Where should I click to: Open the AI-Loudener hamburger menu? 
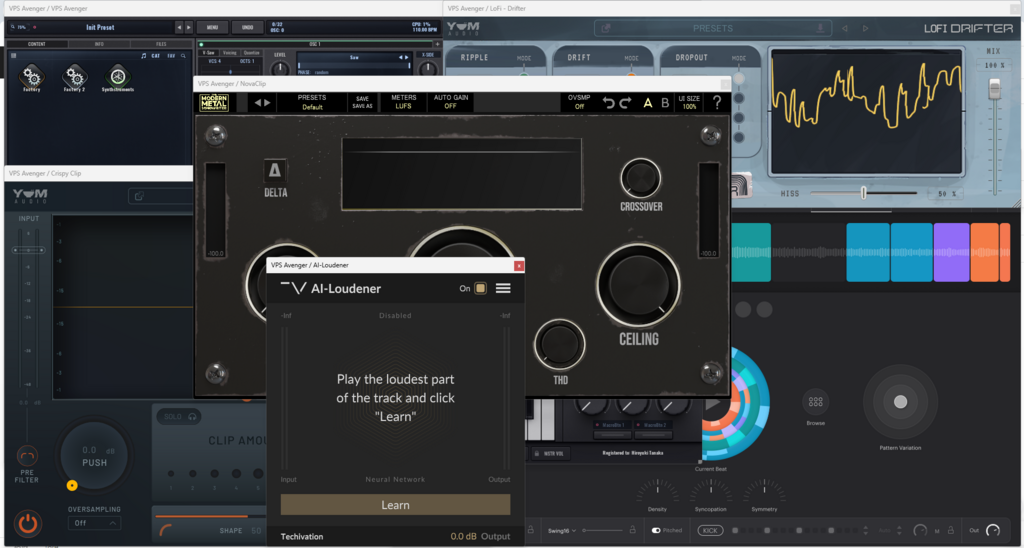pyautogui.click(x=503, y=288)
